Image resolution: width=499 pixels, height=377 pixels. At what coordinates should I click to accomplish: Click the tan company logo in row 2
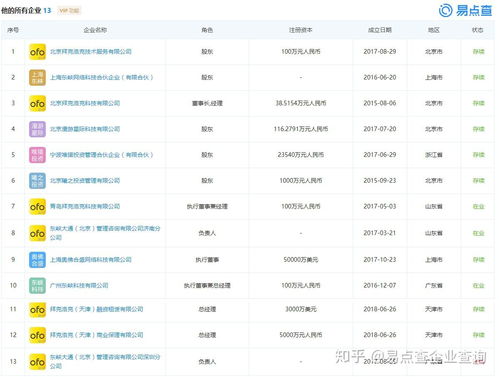[37, 77]
